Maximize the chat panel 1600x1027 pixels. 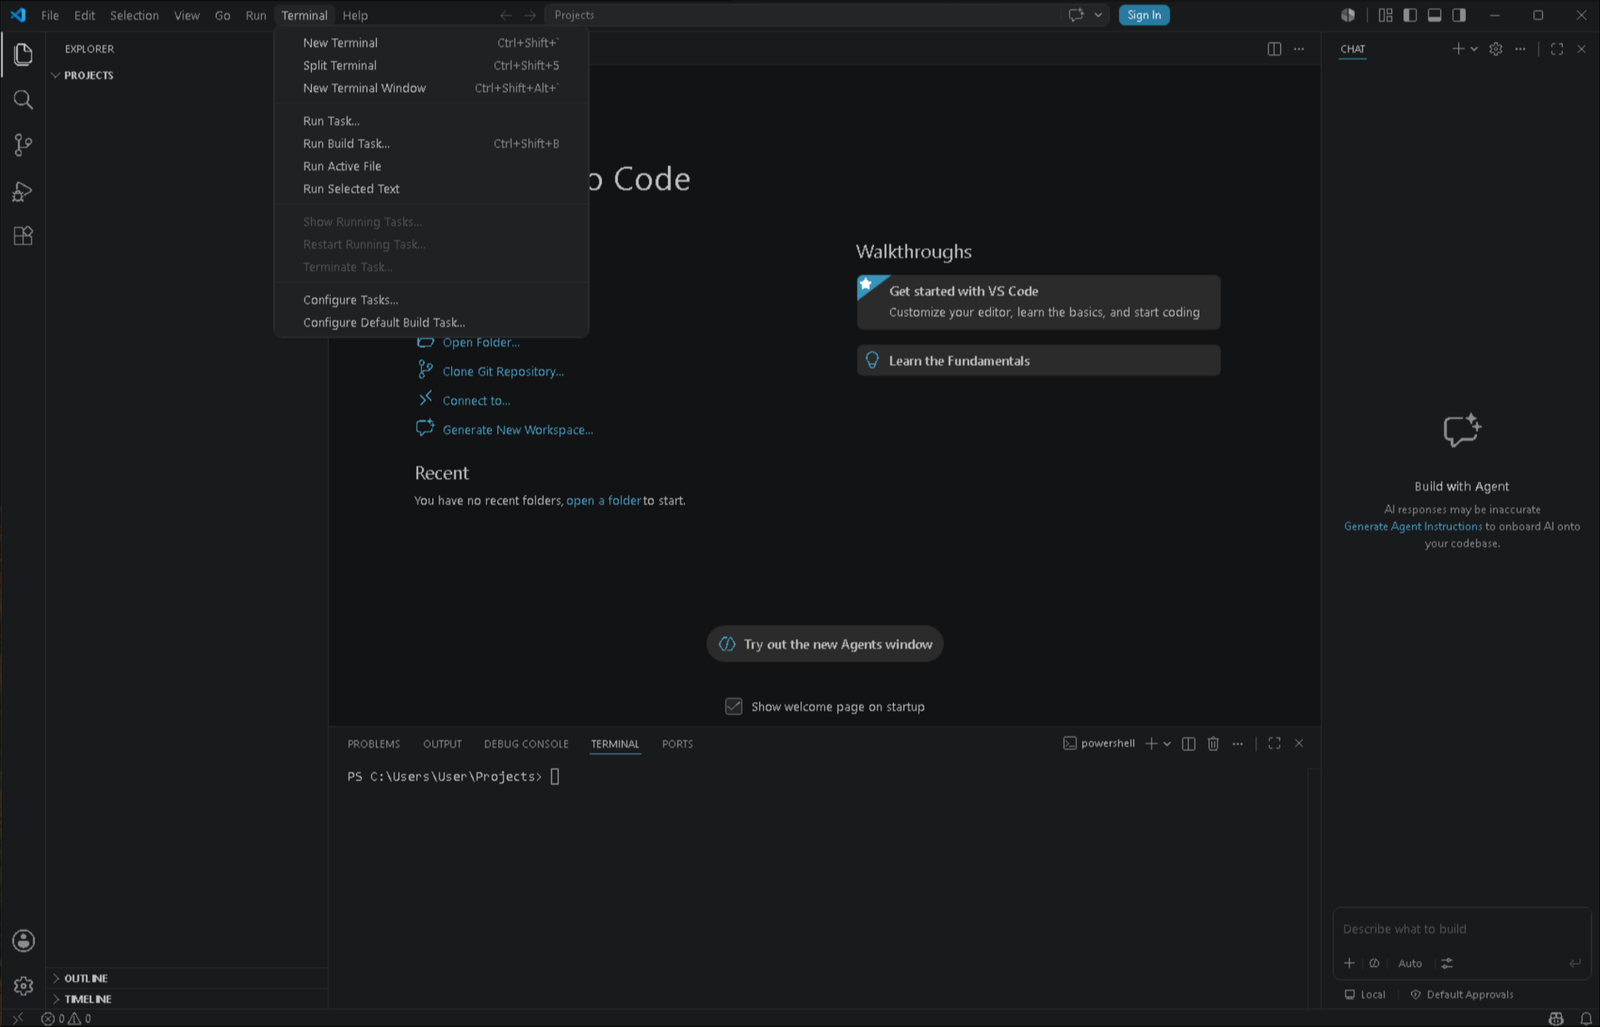1557,49
